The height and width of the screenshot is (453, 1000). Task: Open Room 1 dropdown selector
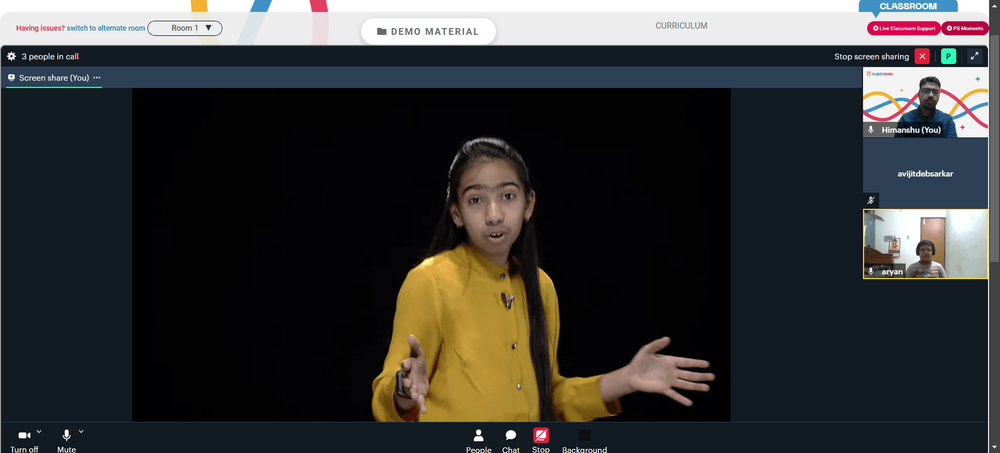(185, 28)
